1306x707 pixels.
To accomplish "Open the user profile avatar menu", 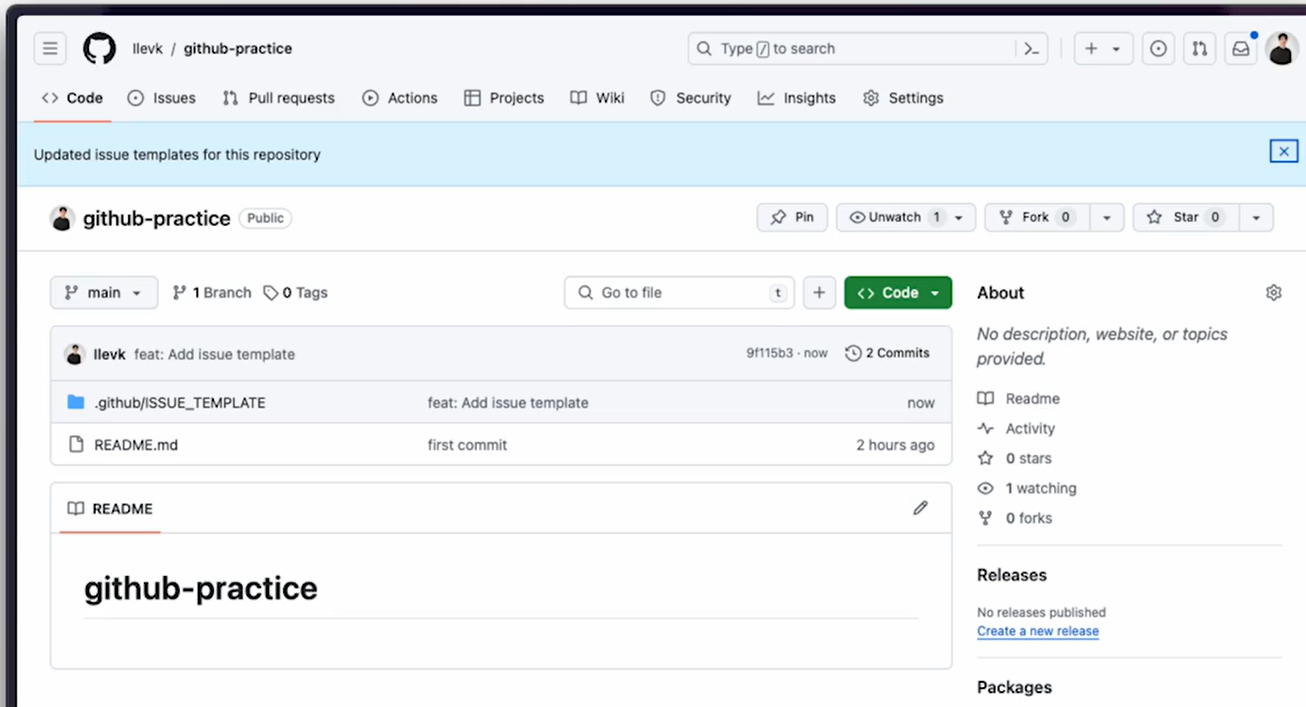I will tap(1281, 48).
